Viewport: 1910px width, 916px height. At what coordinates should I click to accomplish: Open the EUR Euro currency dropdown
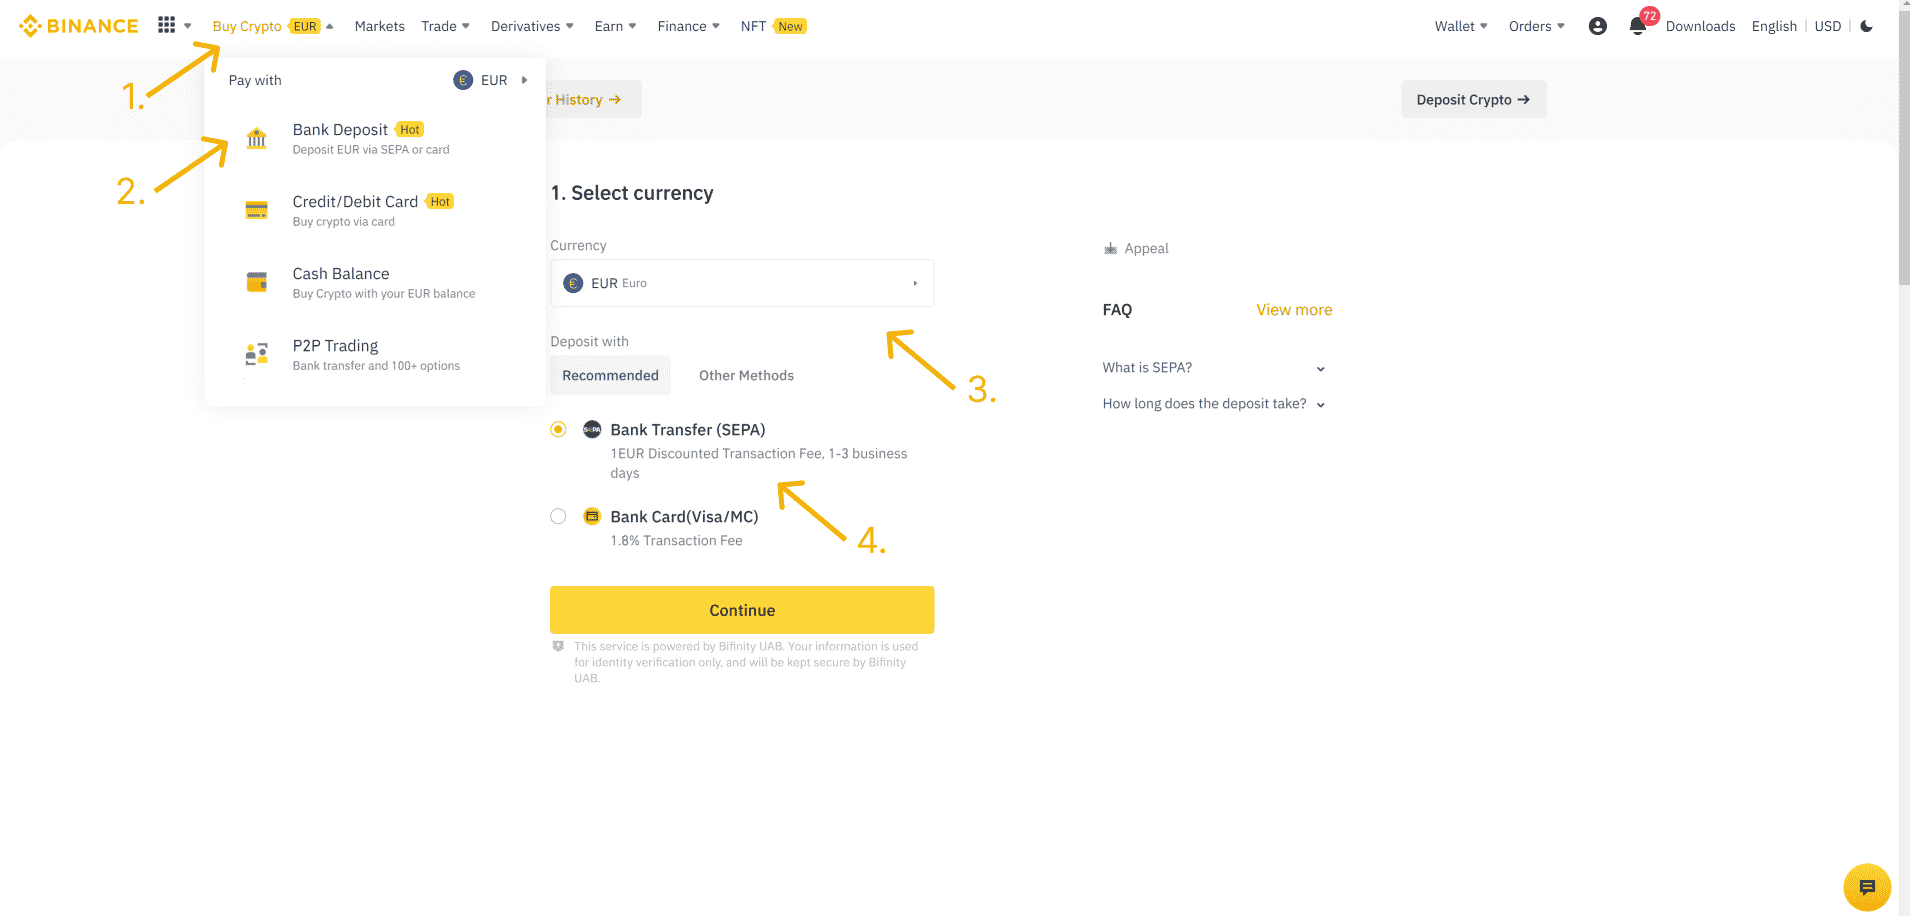click(x=742, y=283)
